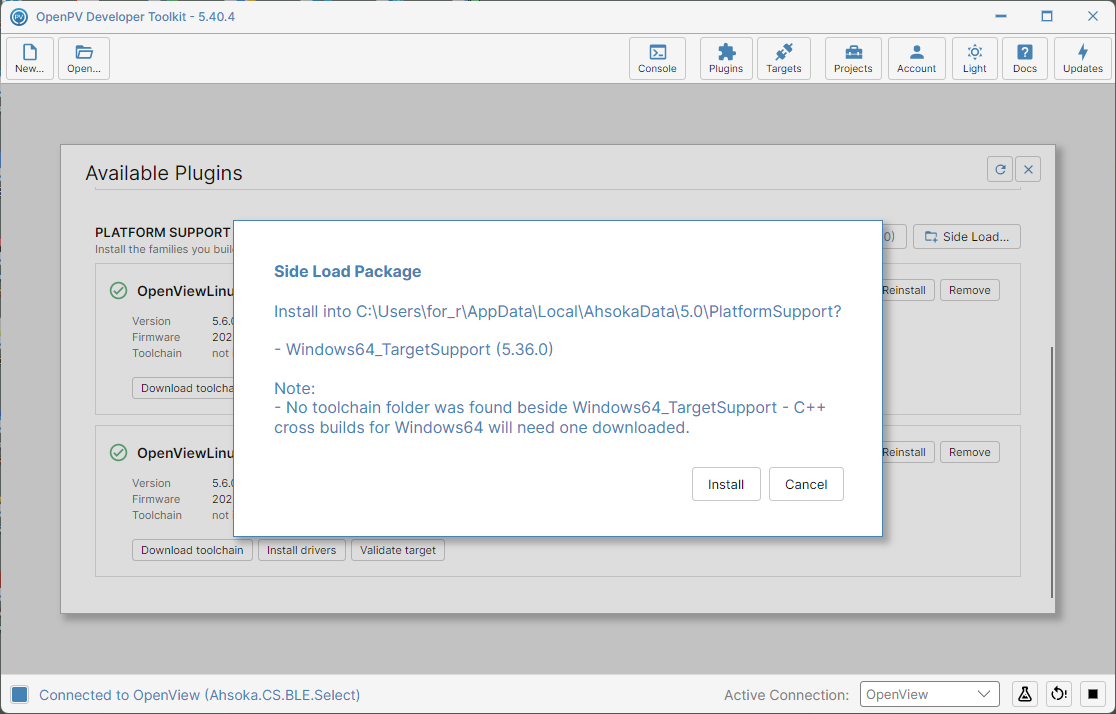The height and width of the screenshot is (714, 1116).
Task: Click the stop square icon in status bar
Action: tap(1093, 694)
